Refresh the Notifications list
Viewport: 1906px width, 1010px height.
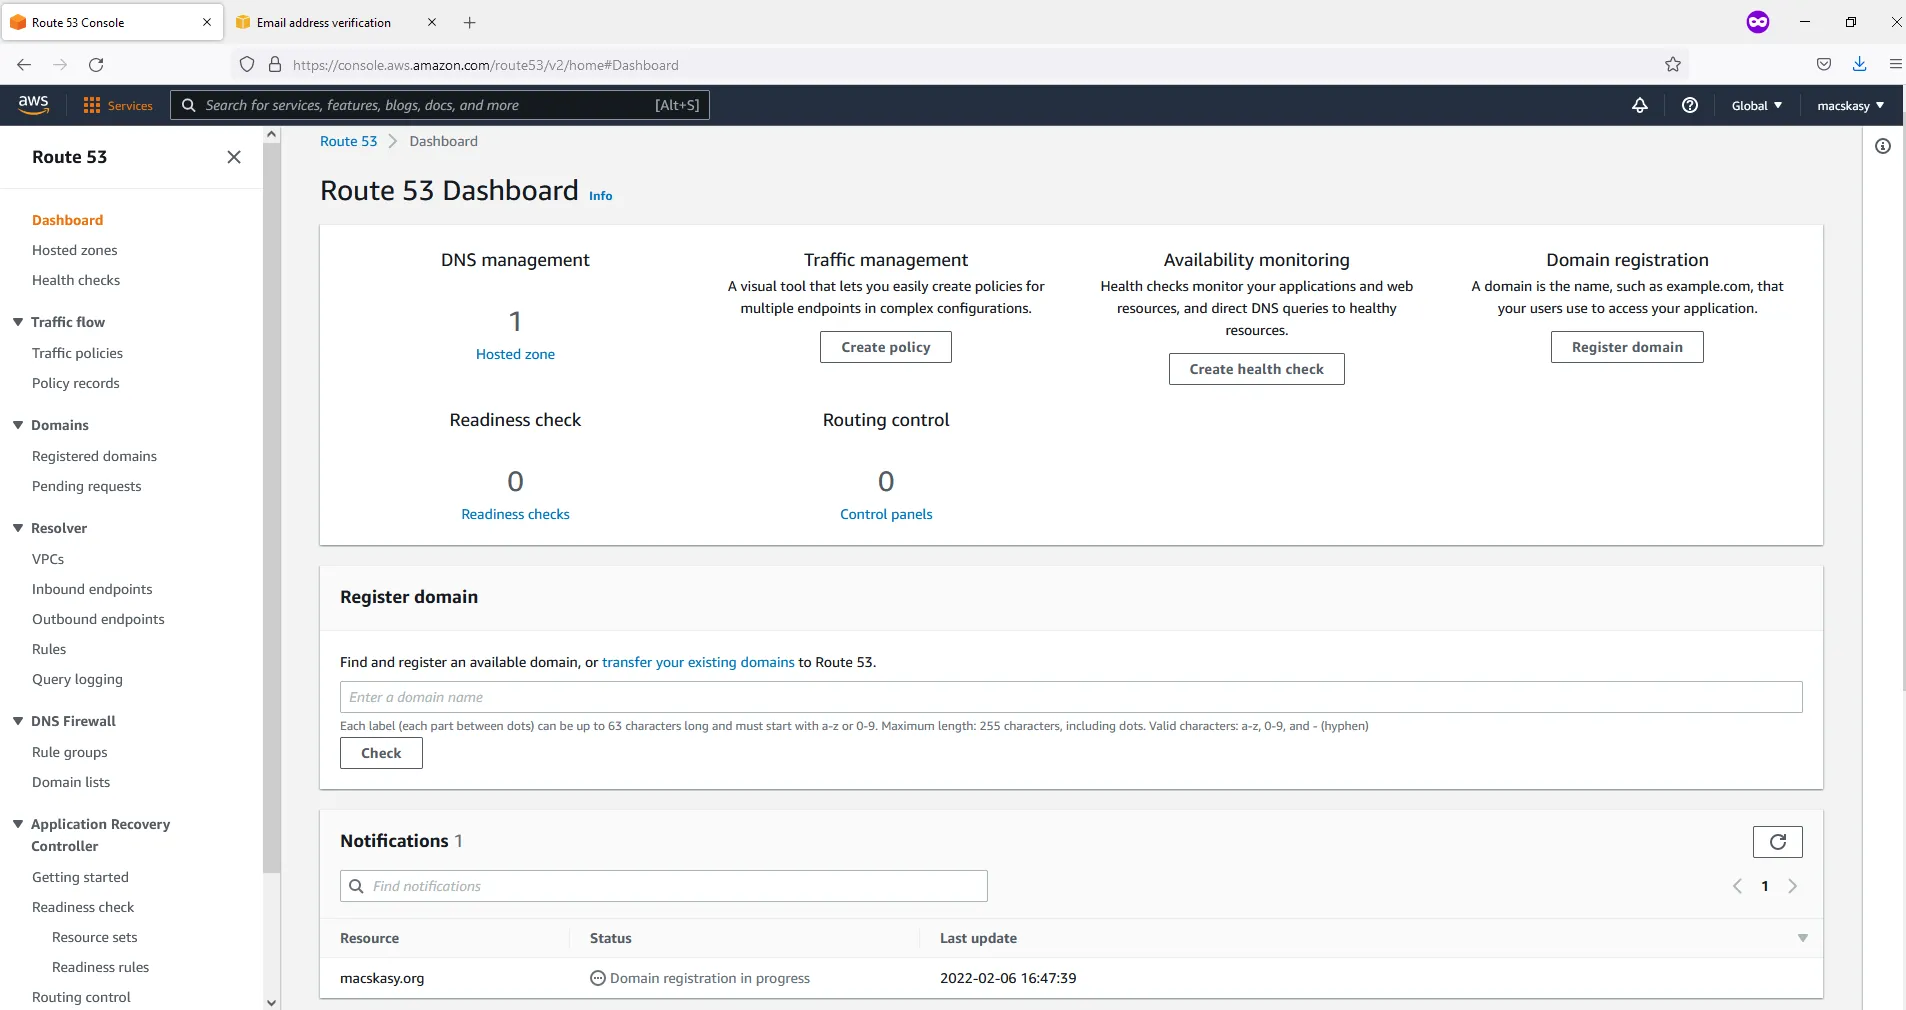1778,842
